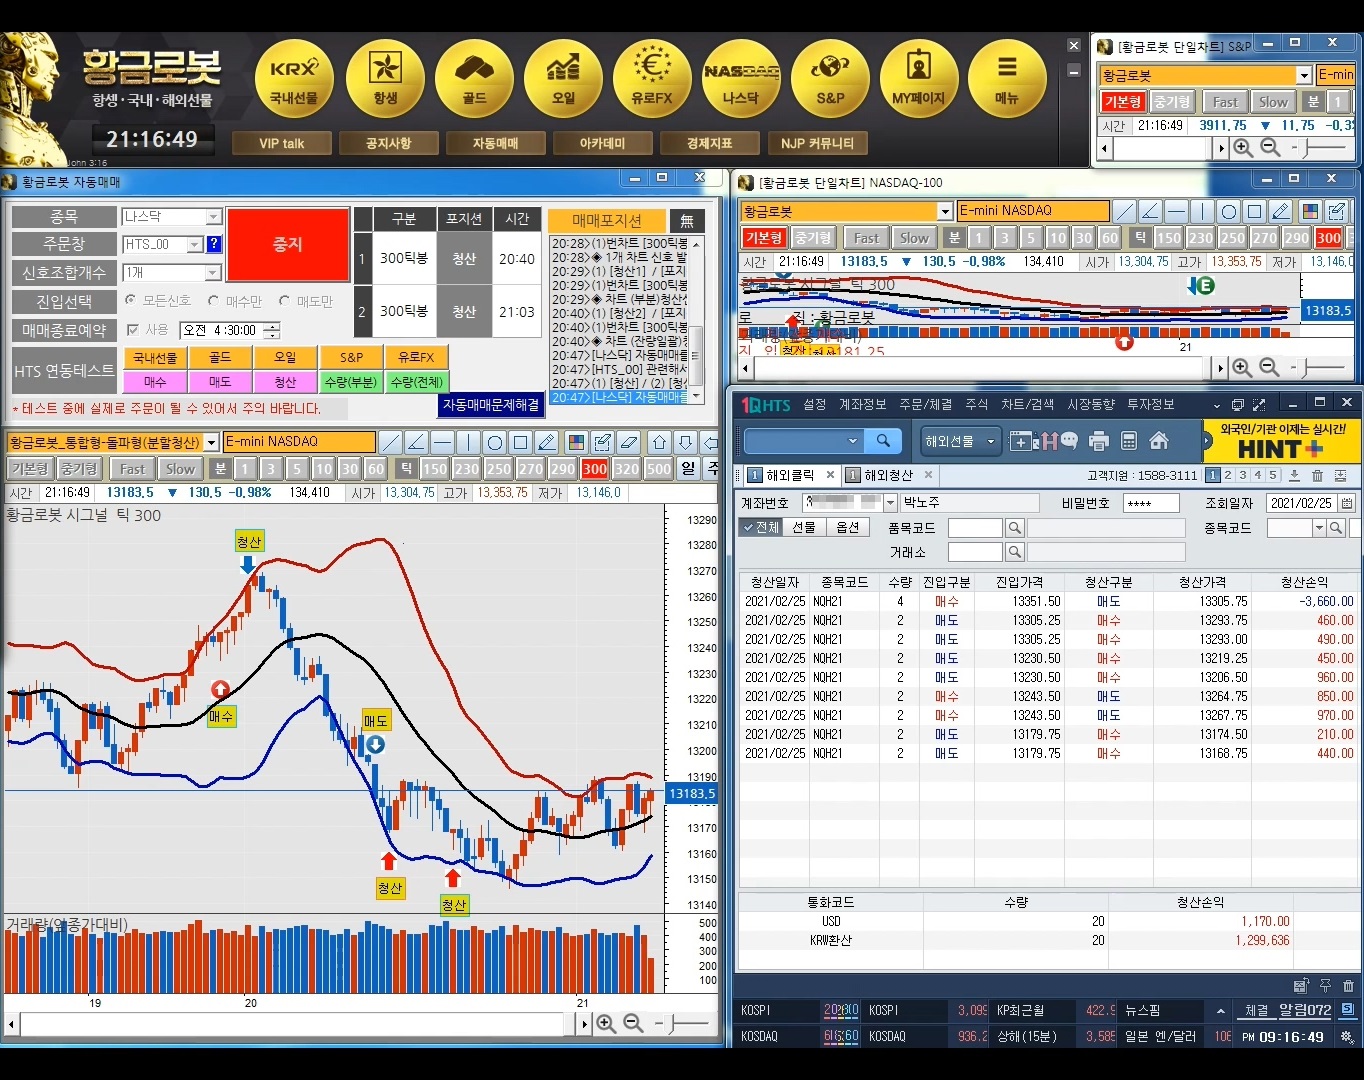The width and height of the screenshot is (1364, 1080).
Task: Select 모든신호 radio button
Action: (x=130, y=300)
